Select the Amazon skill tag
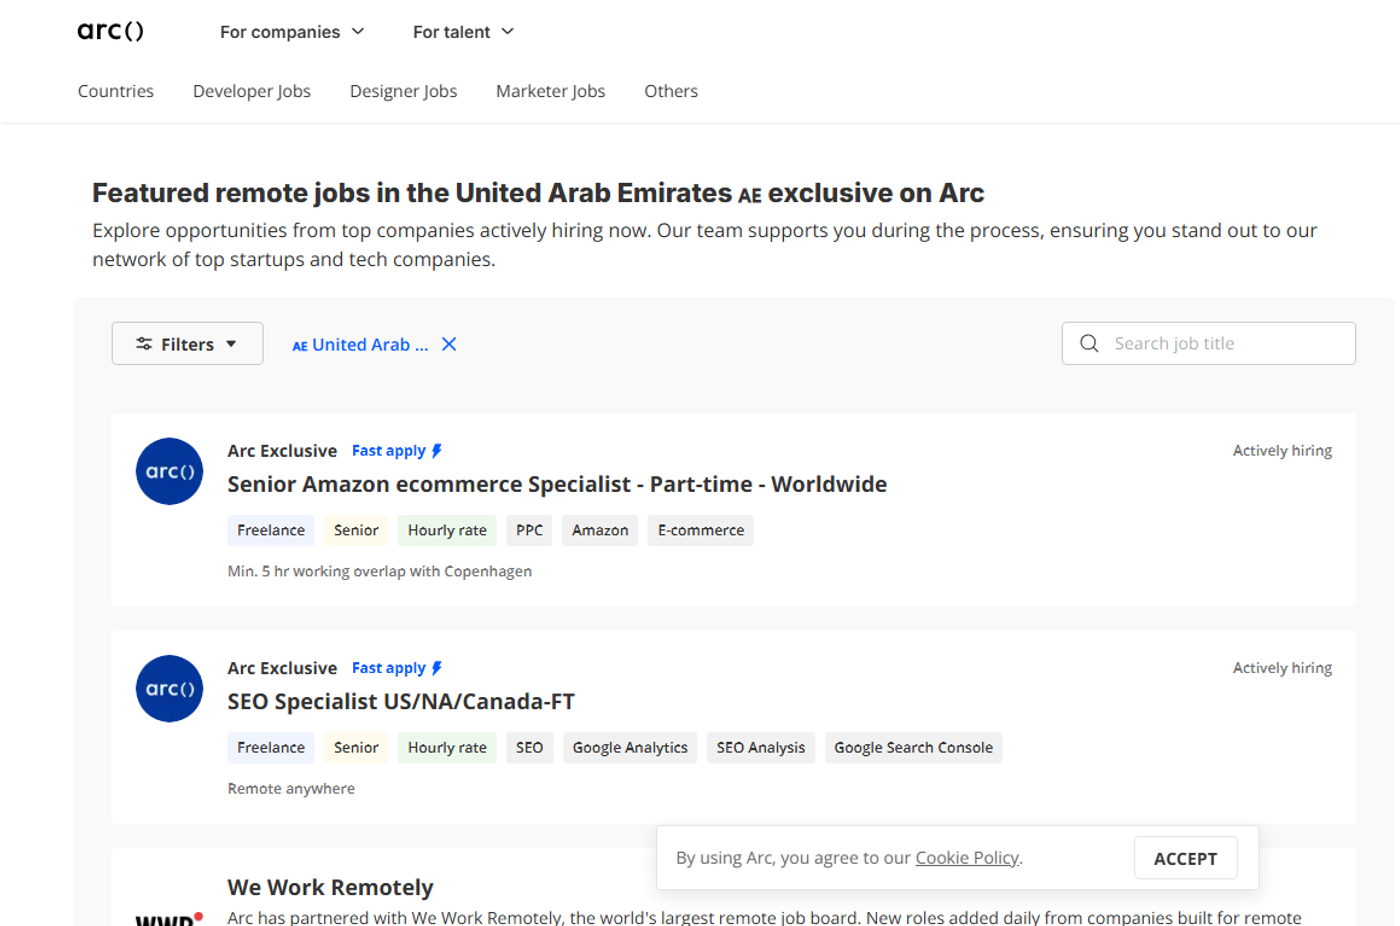The height and width of the screenshot is (926, 1400). pos(600,530)
